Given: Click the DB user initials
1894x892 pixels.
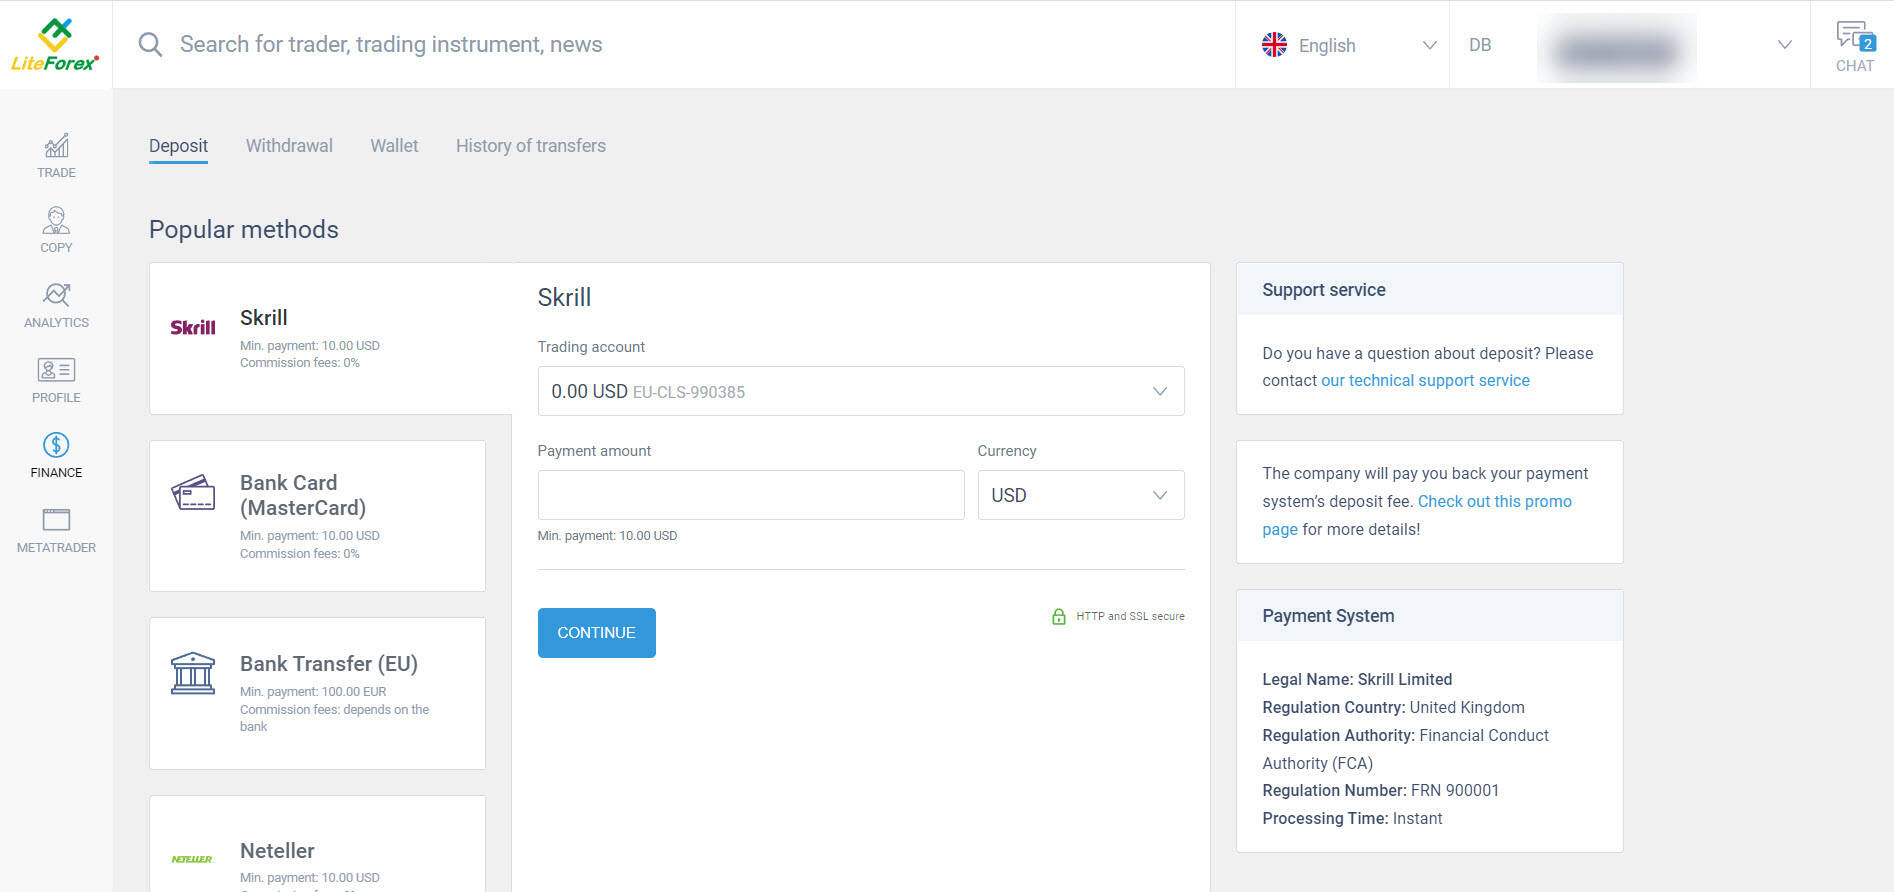Looking at the screenshot, I should pos(1480,45).
